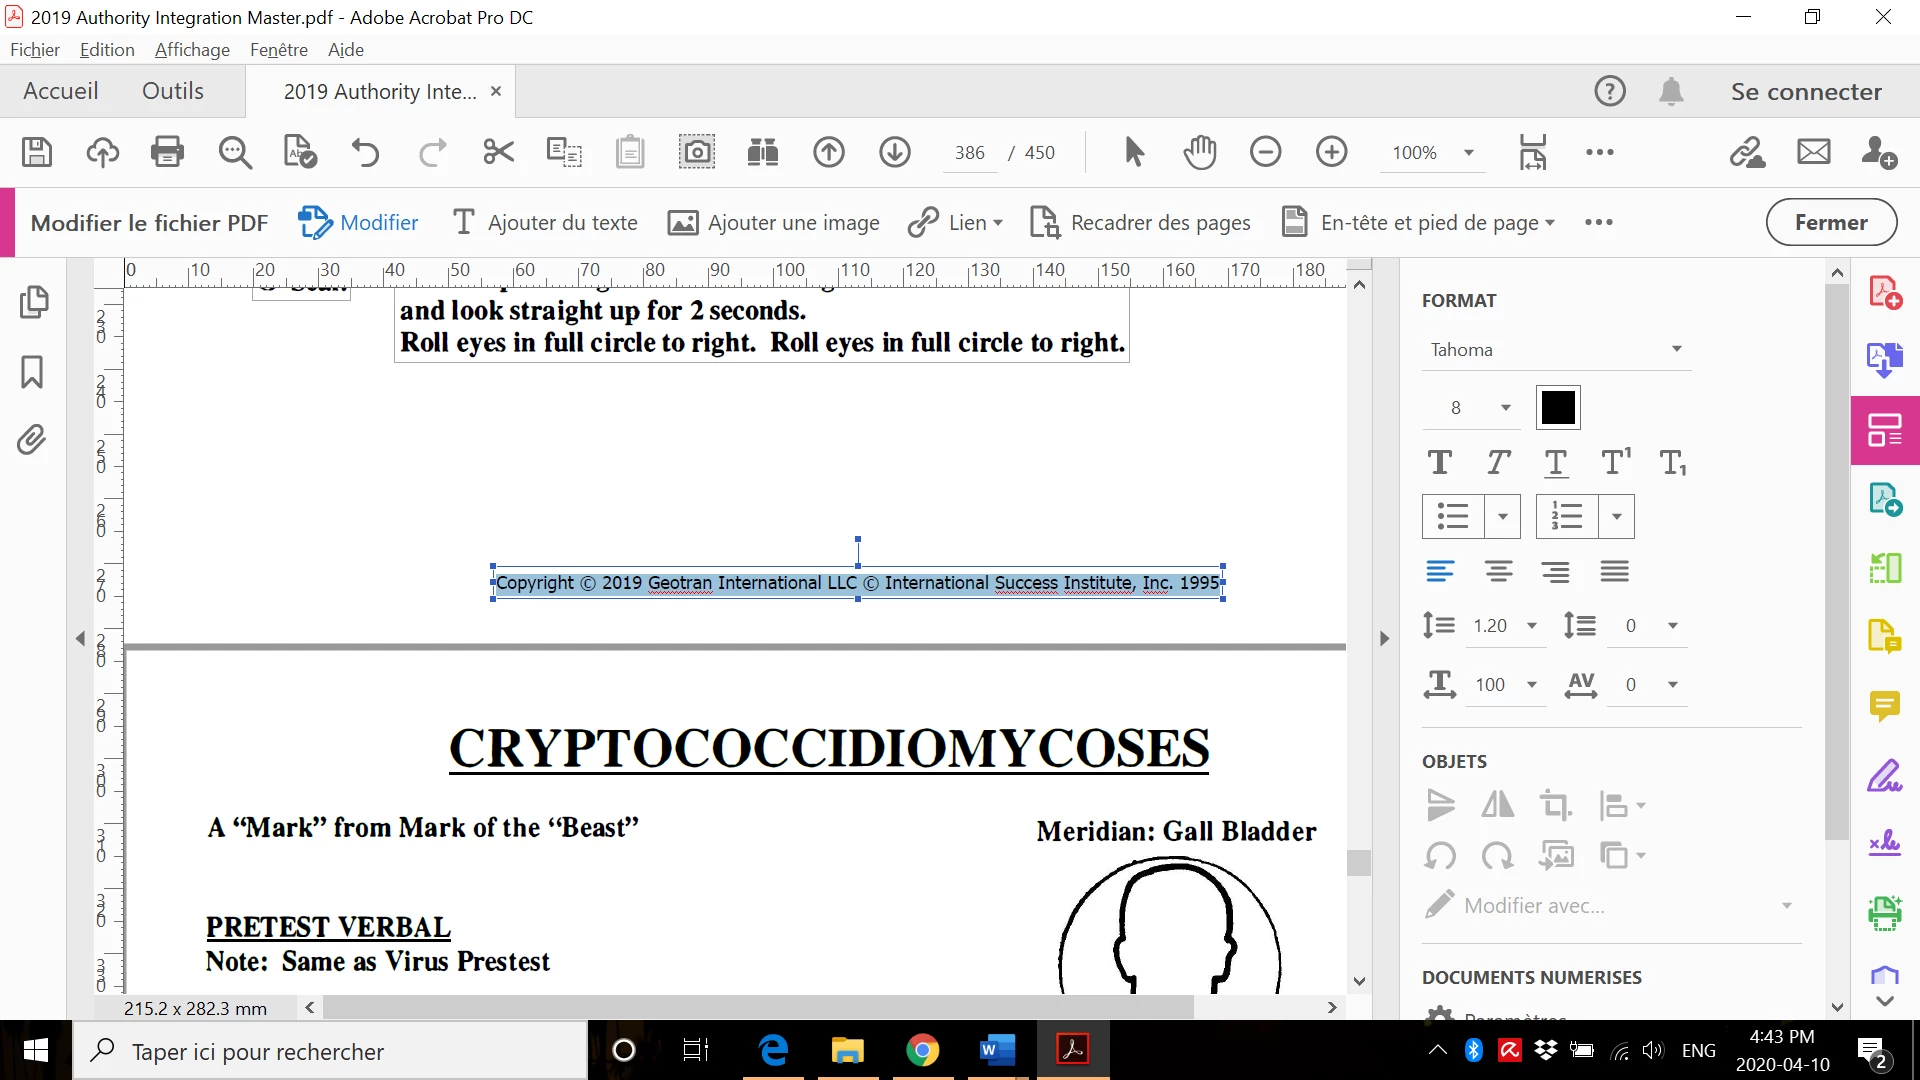Screen dimensions: 1920x1080
Task: Click the Print icon in toolbar
Action: (167, 152)
